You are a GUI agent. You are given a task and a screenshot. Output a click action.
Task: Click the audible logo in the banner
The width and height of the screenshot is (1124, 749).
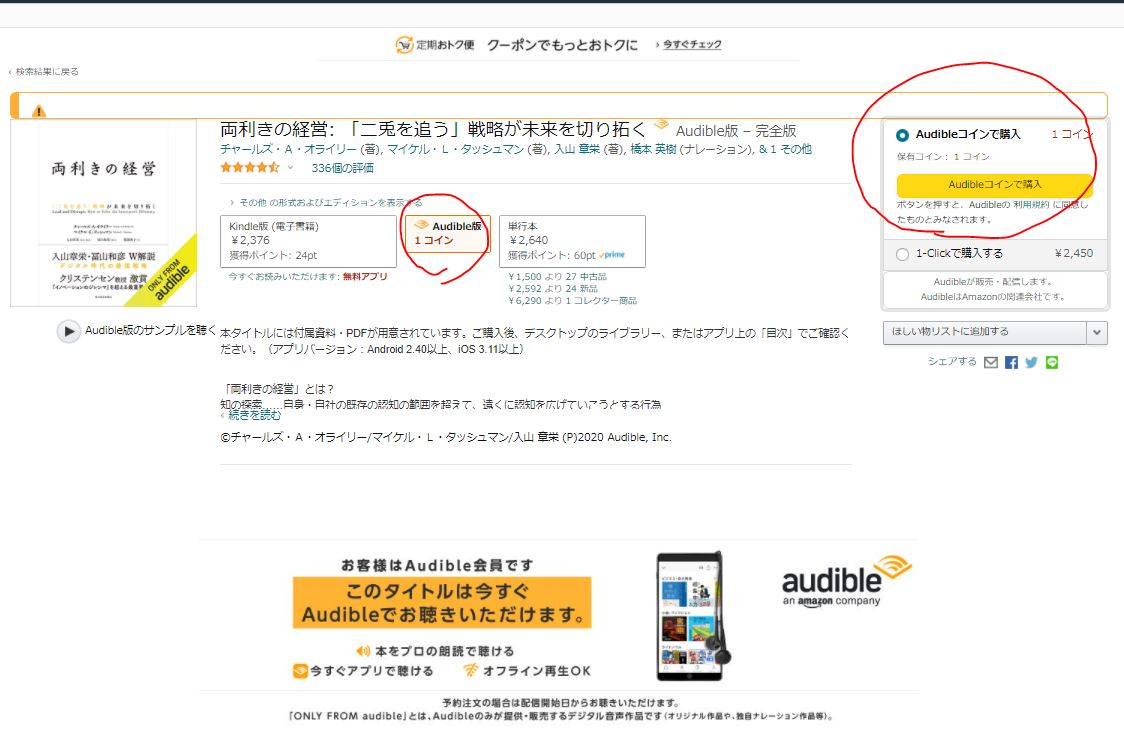point(846,581)
